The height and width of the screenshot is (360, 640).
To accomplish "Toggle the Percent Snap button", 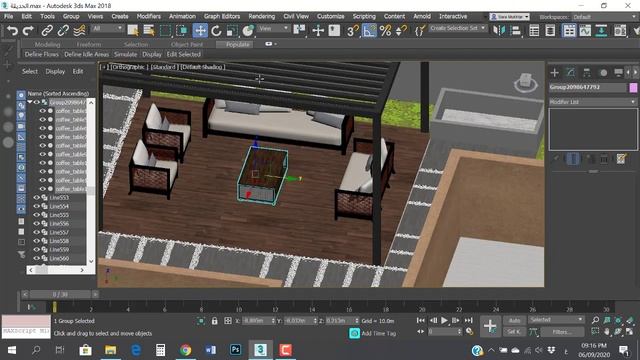I will 385,31.
